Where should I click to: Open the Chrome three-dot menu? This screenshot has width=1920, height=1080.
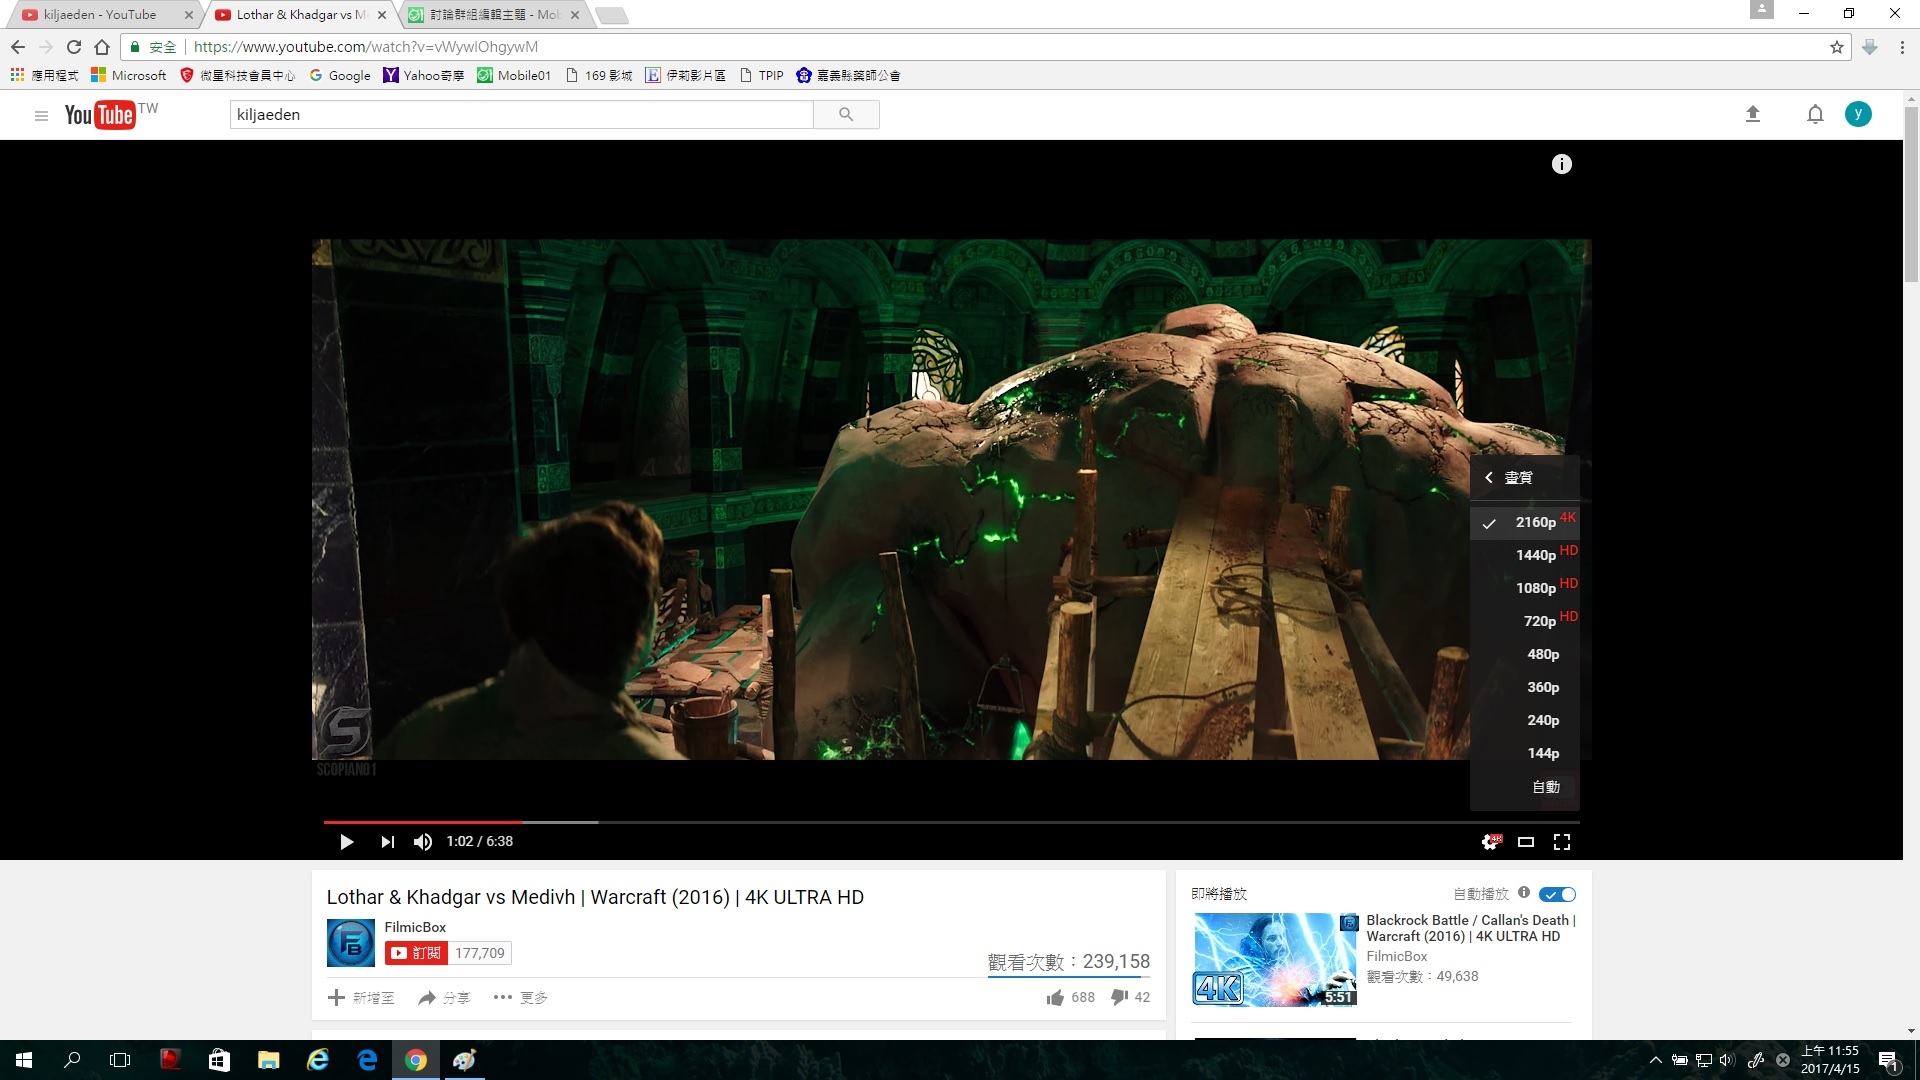[1901, 47]
